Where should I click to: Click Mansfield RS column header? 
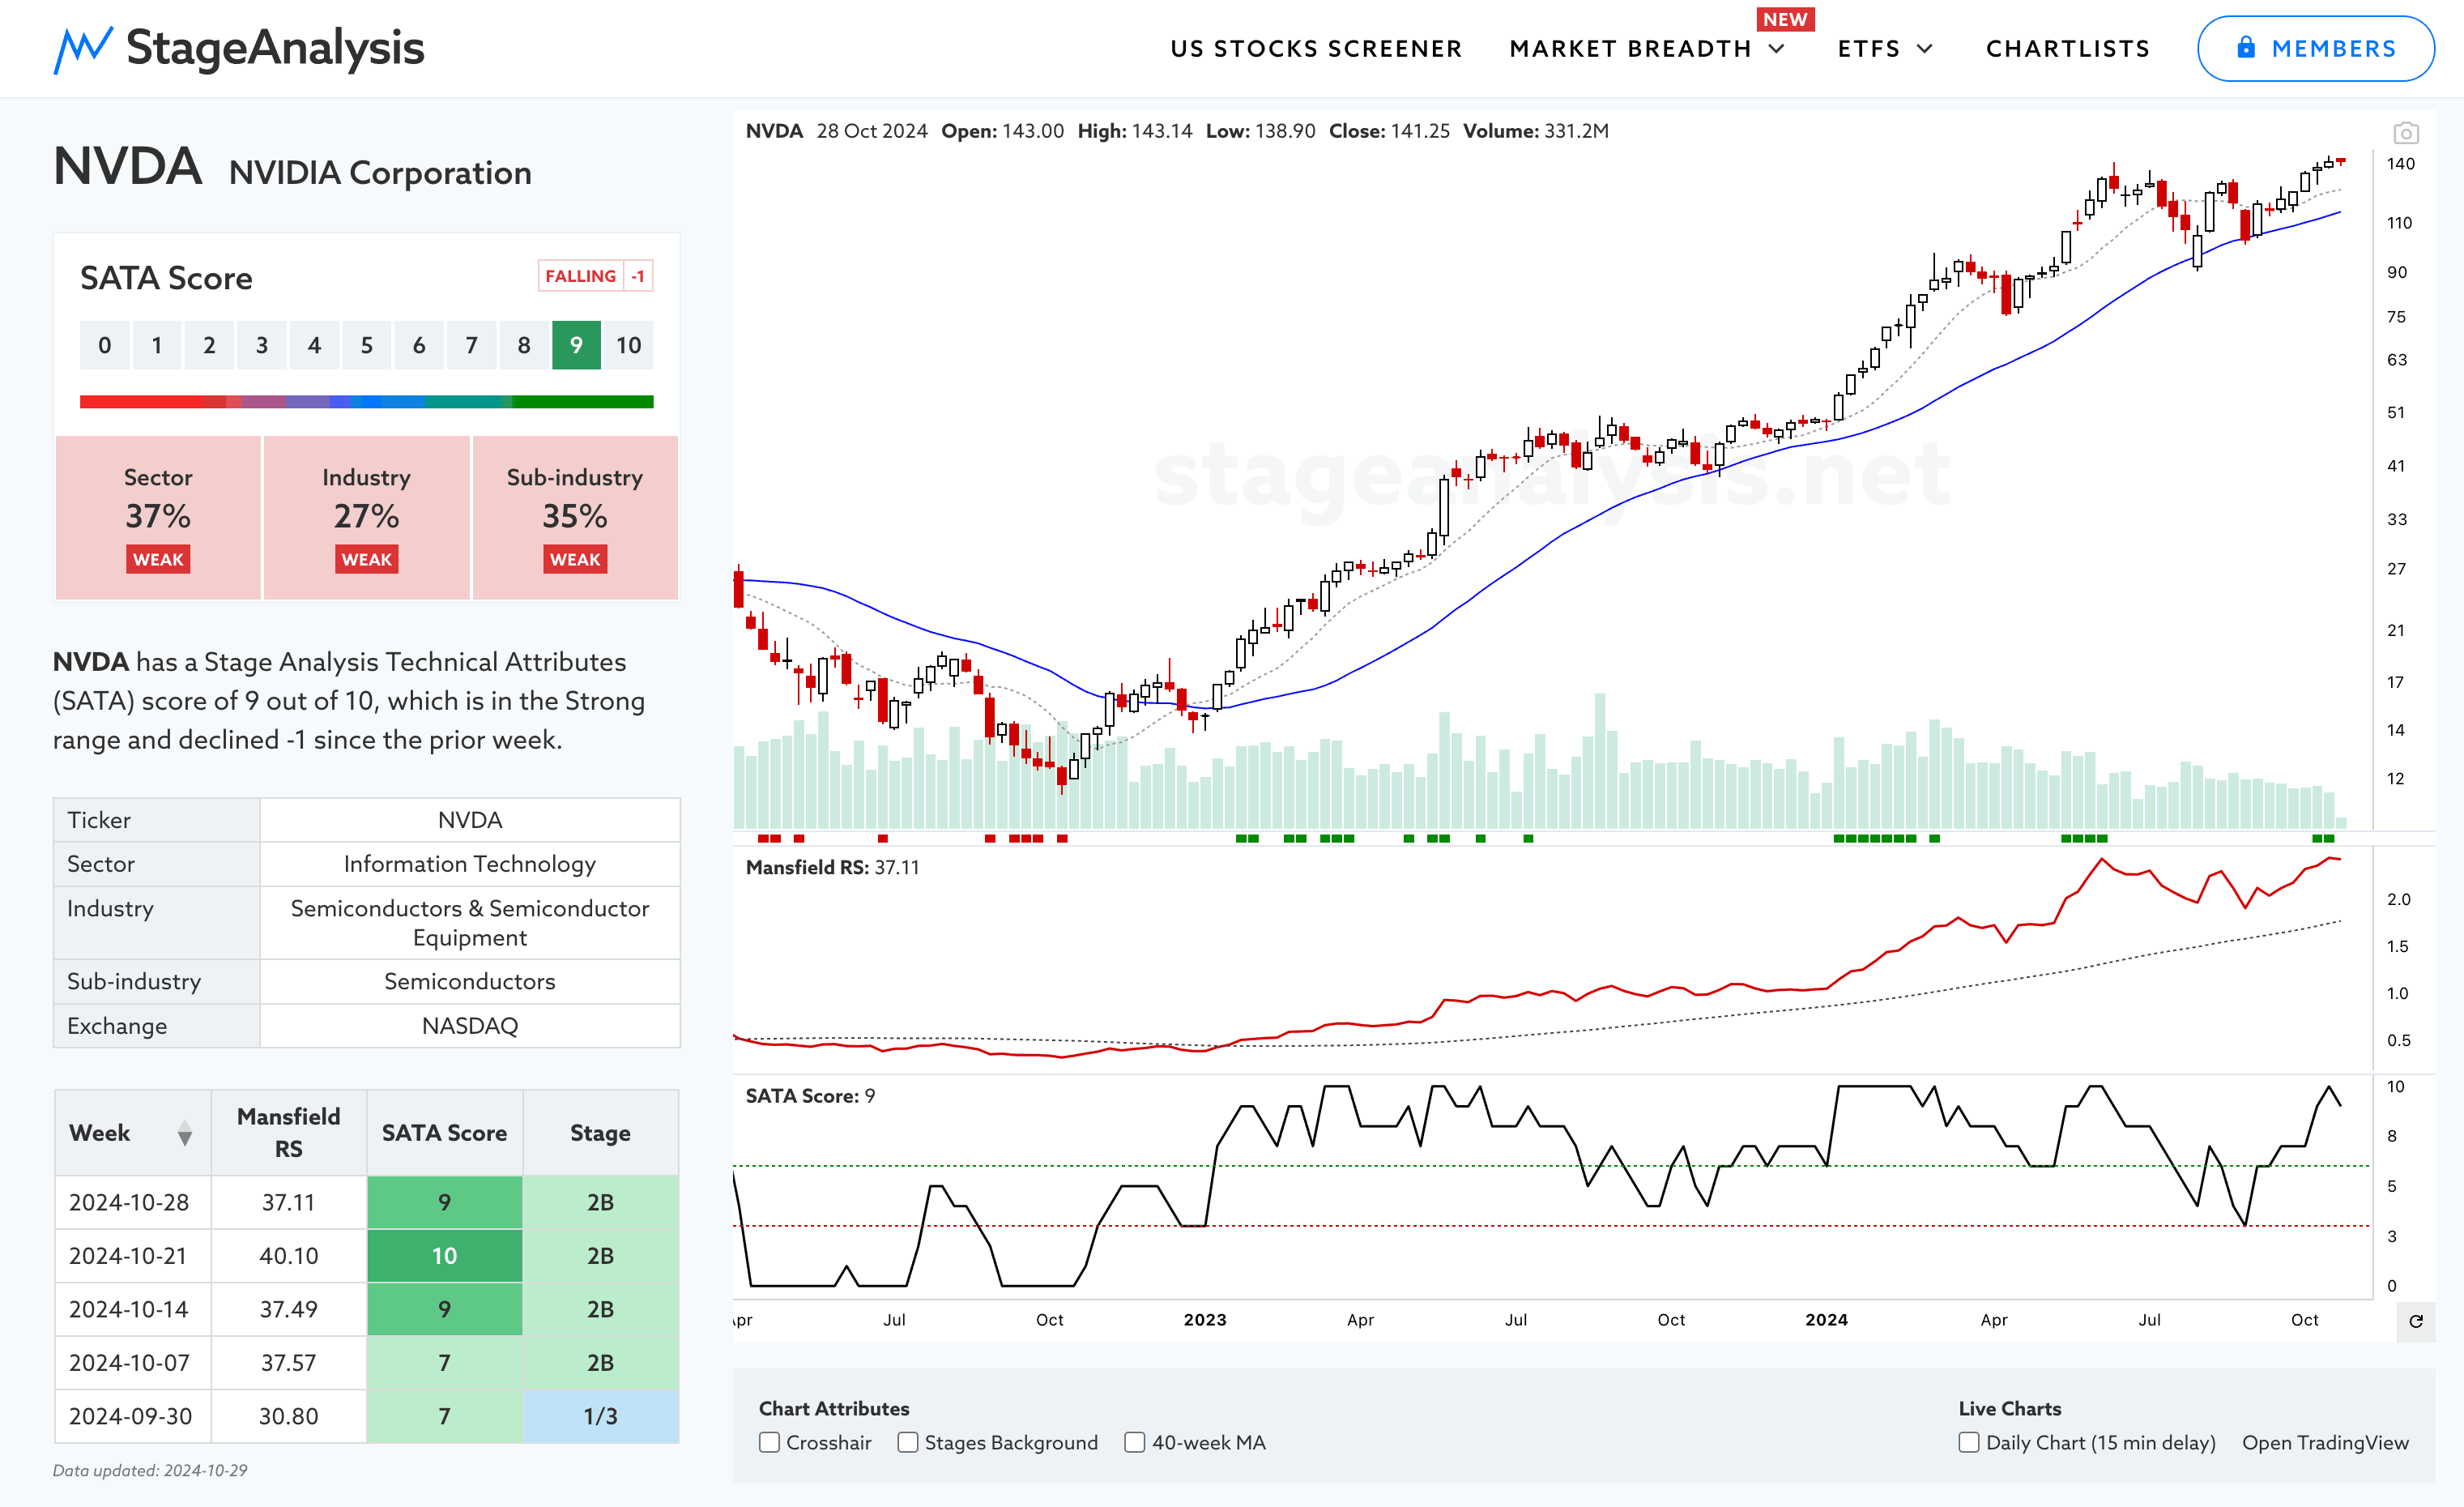[x=289, y=1132]
